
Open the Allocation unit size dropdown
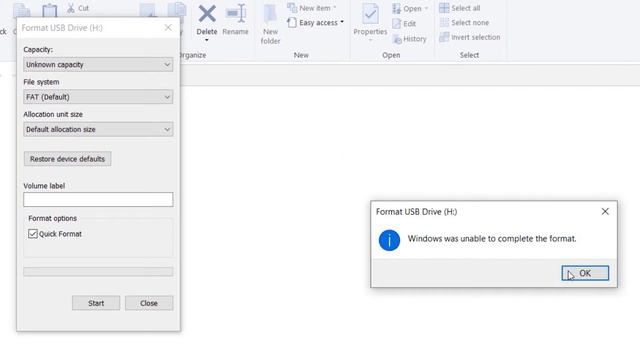point(98,129)
